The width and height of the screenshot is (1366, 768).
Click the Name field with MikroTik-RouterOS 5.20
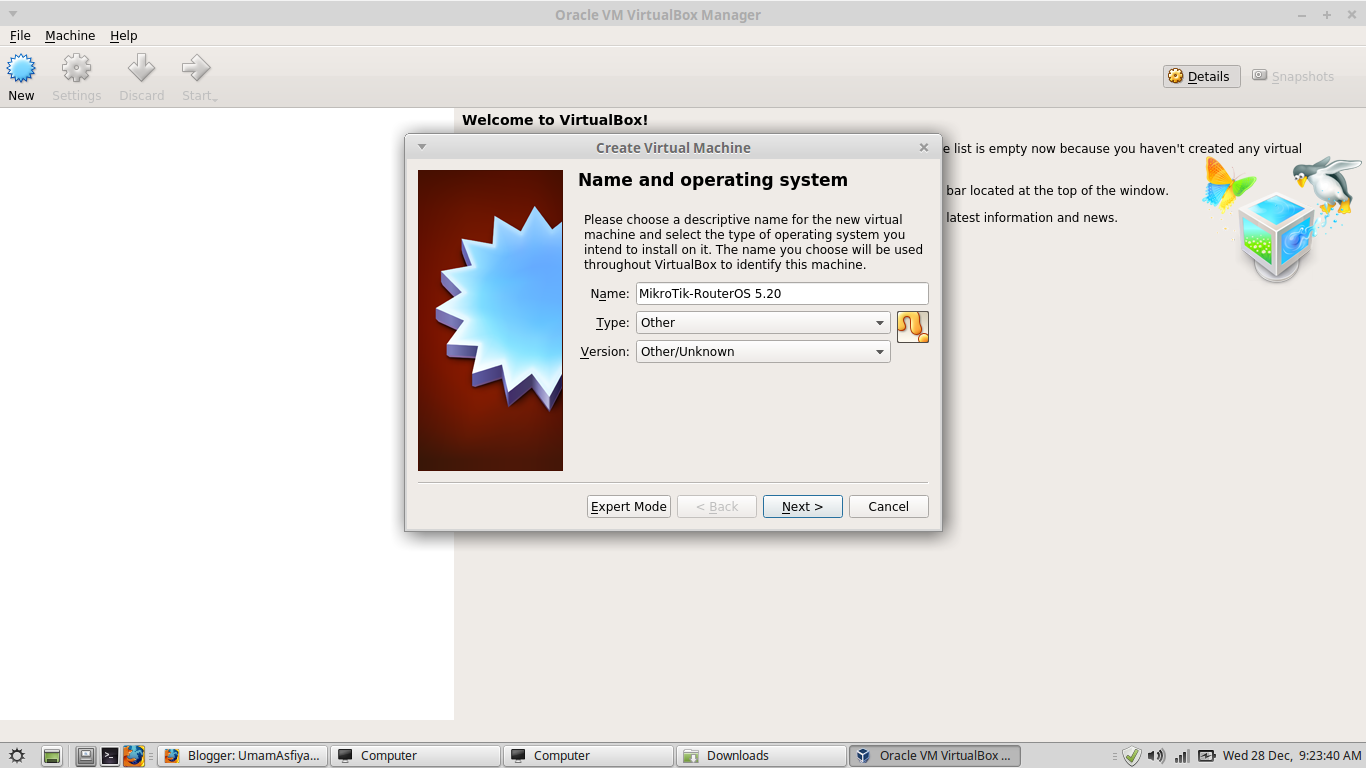(x=782, y=294)
